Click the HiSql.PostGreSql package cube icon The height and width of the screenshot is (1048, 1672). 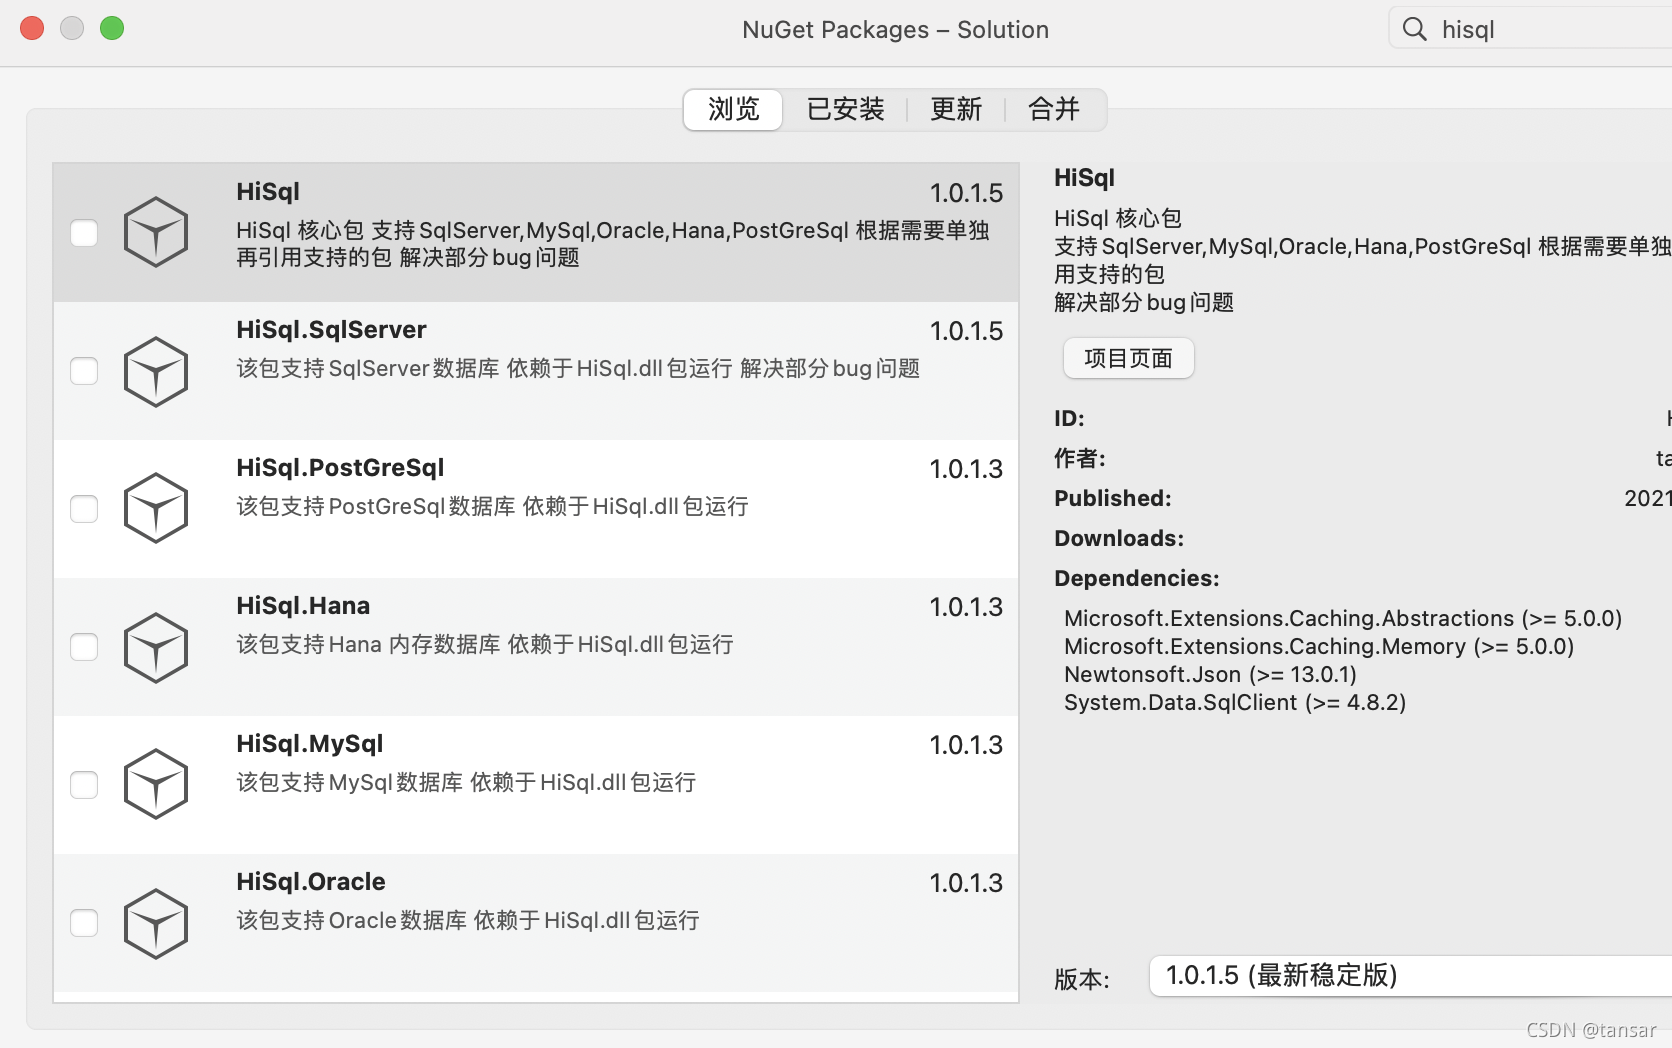(156, 508)
